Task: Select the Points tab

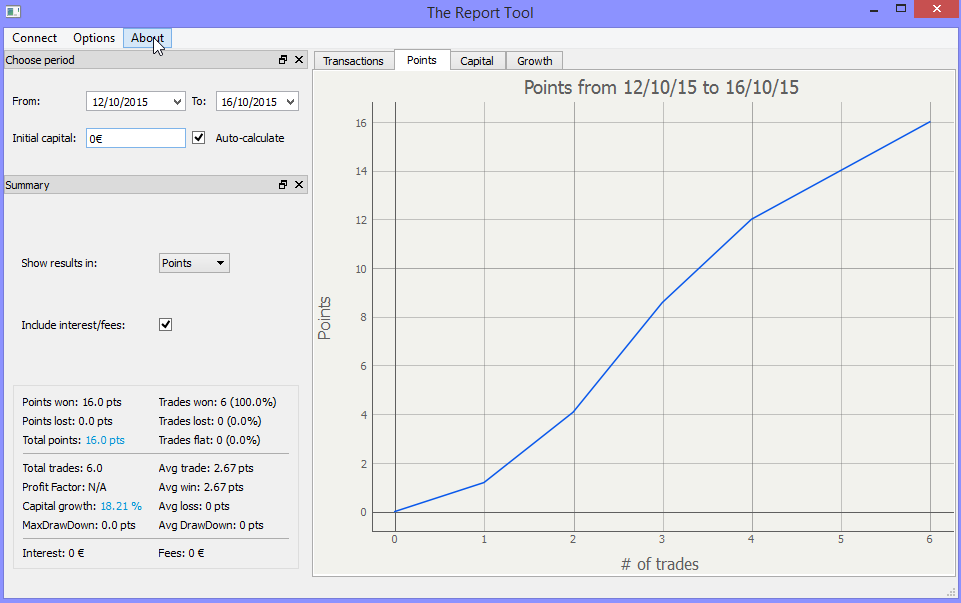Action: tap(422, 60)
